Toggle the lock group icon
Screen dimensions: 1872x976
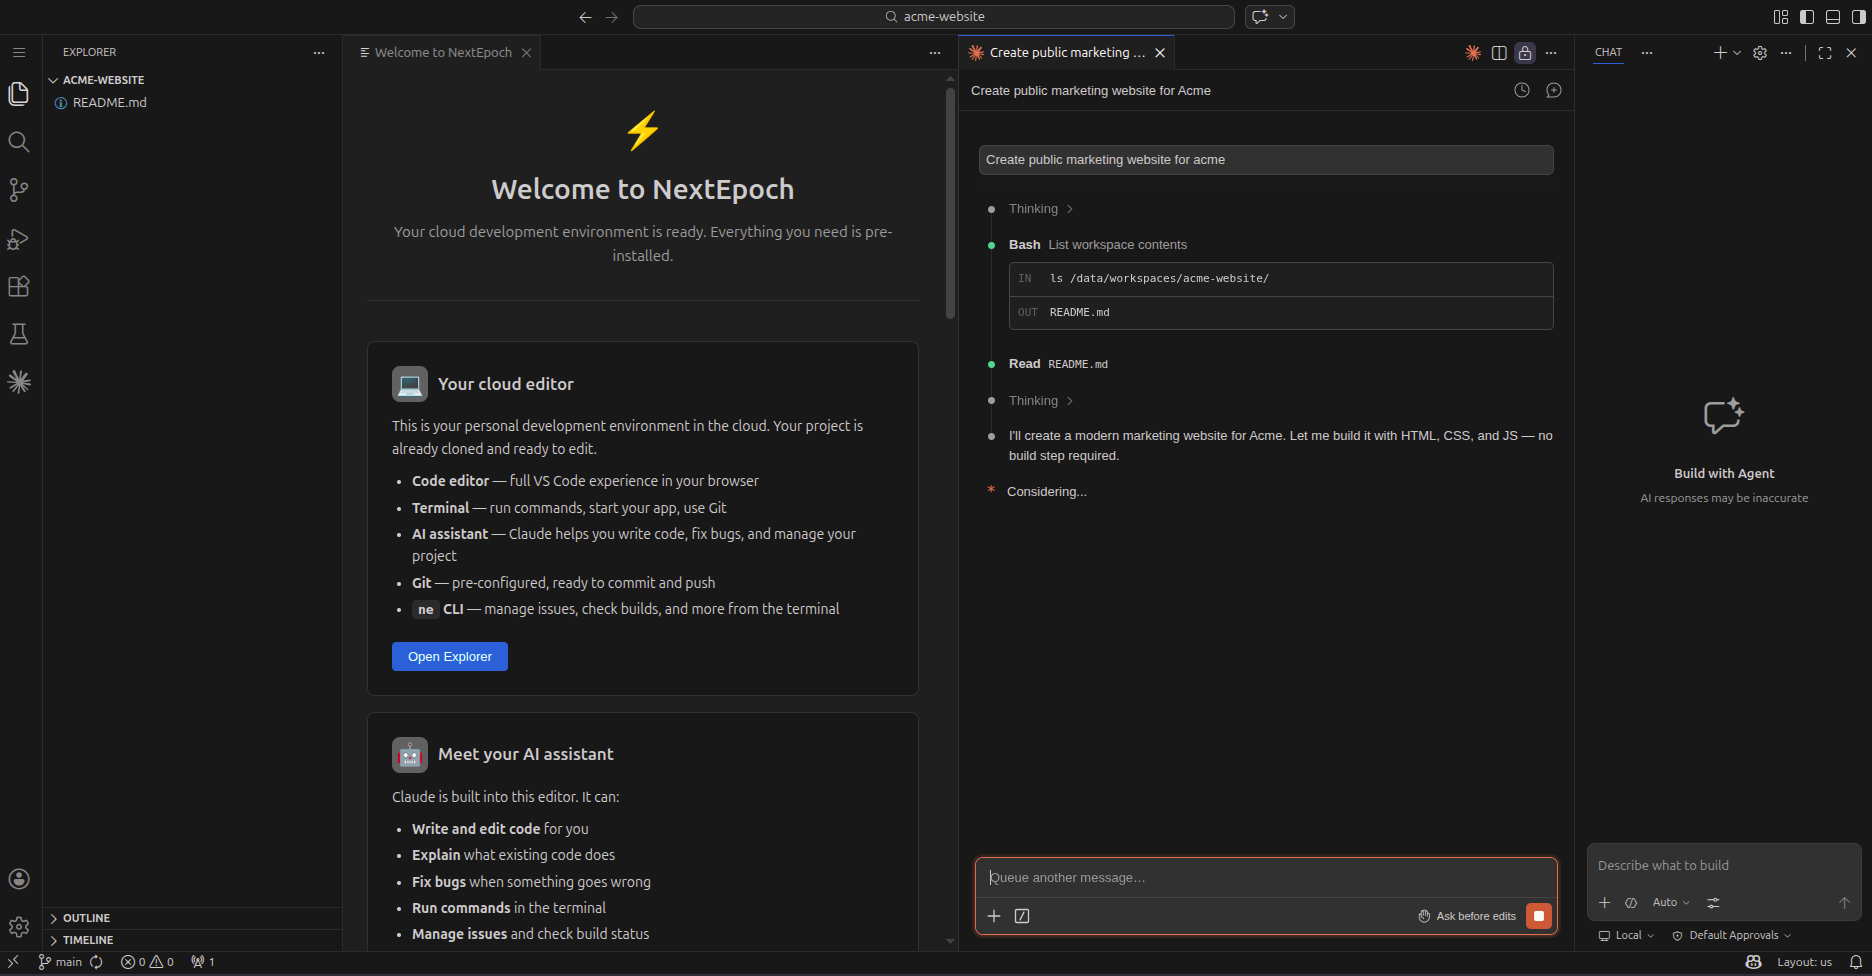(1525, 53)
